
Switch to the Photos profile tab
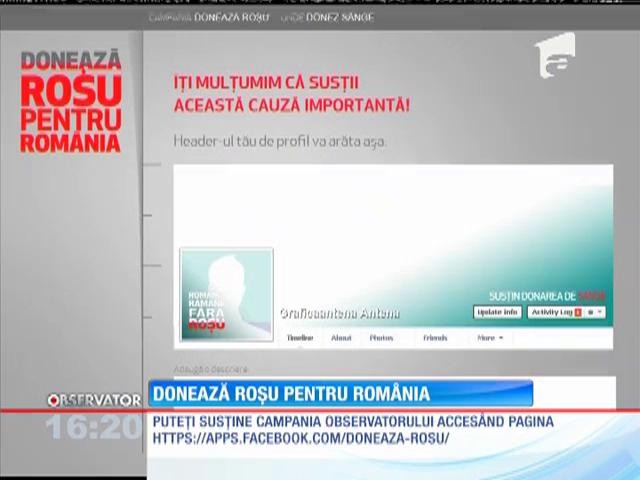click(x=381, y=338)
